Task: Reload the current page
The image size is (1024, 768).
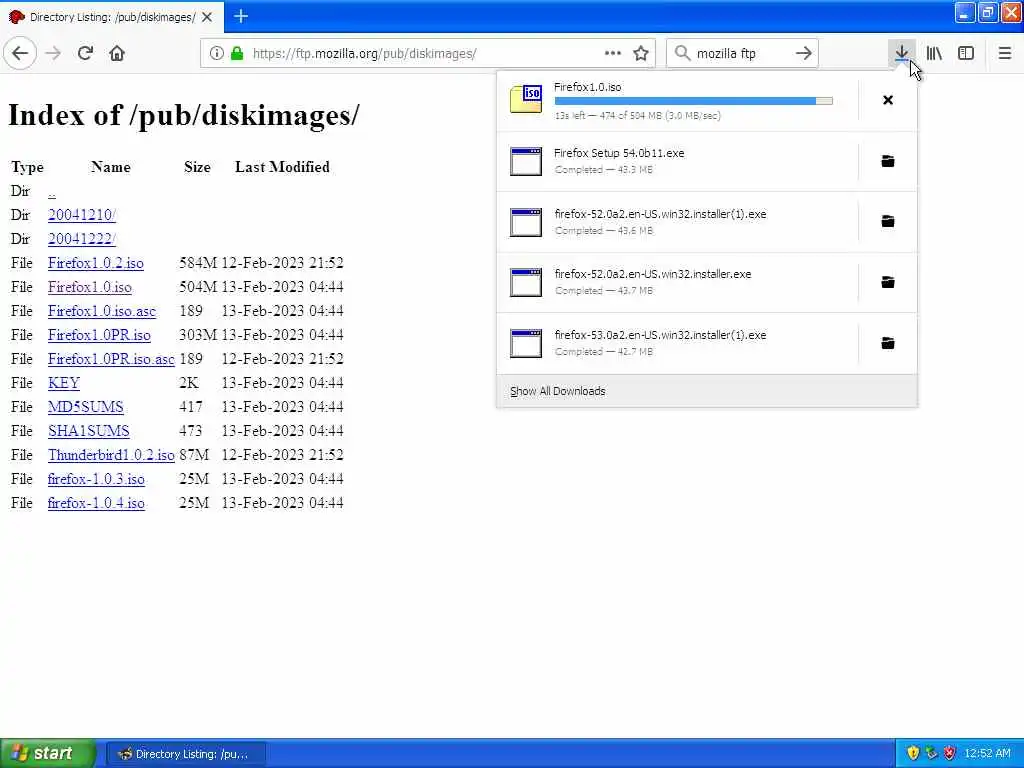Action: pos(86,53)
